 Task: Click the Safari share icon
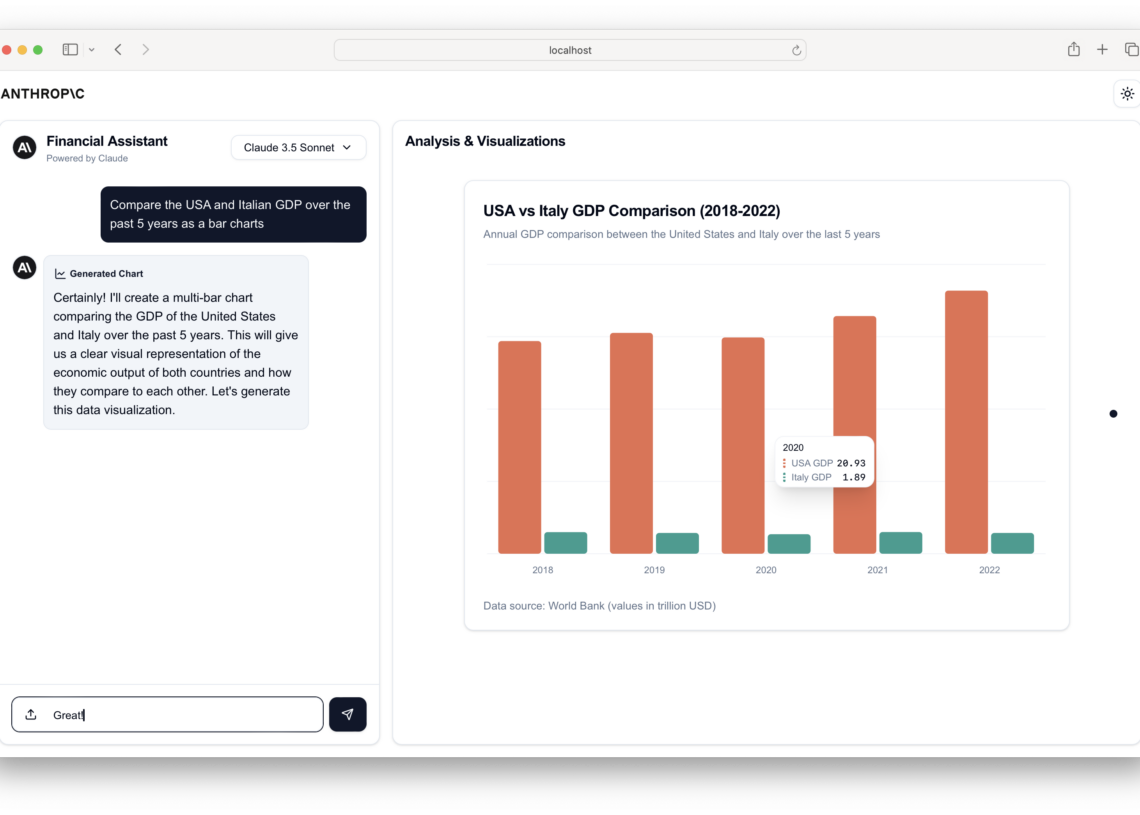tap(1073, 50)
